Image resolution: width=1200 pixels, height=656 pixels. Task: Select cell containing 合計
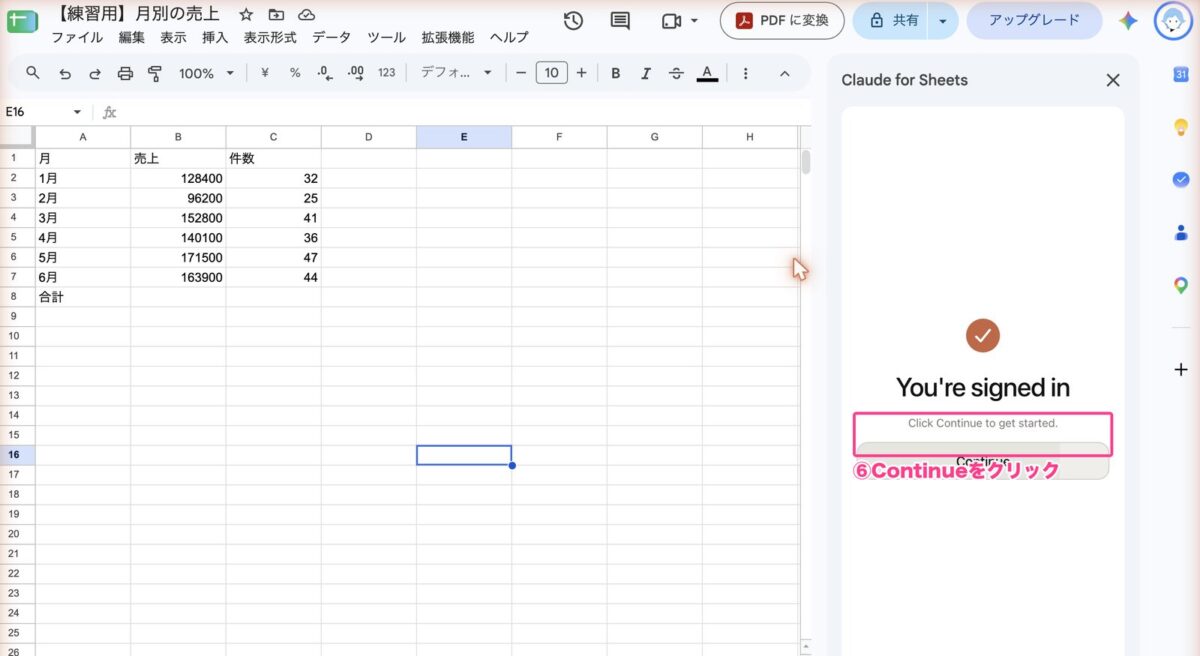click(x=83, y=297)
